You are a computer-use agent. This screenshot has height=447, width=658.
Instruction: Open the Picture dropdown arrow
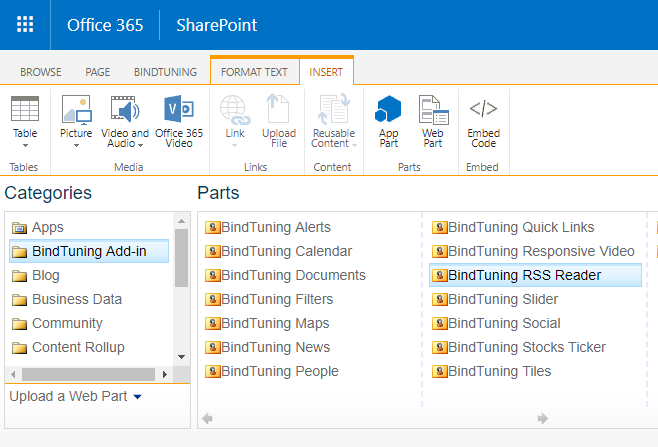click(x=76, y=145)
